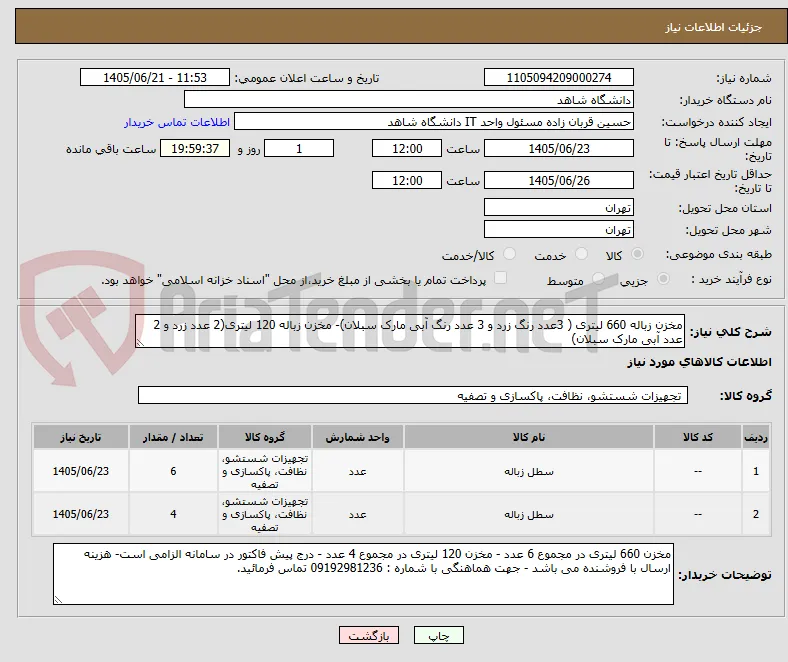Click the تعداد / مقدار column header
Viewport: 788px width, 662px height.
tap(173, 437)
